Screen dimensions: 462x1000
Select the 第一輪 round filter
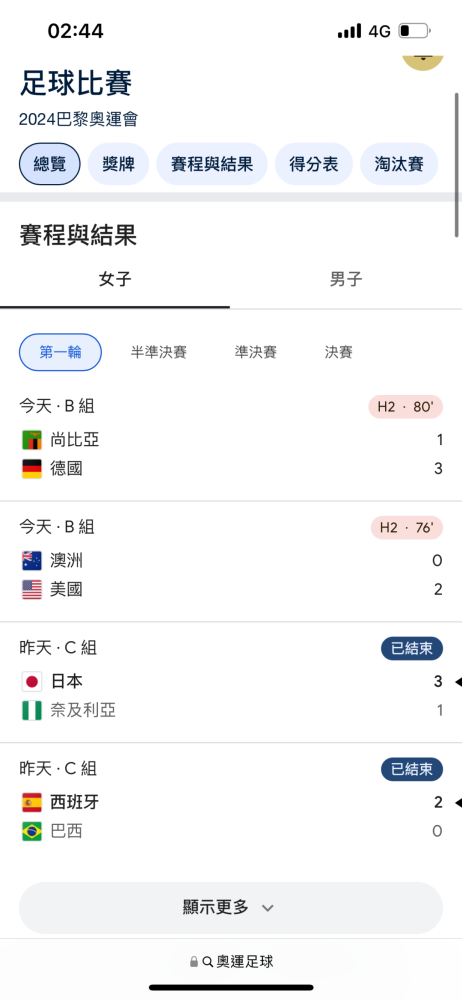(61, 352)
